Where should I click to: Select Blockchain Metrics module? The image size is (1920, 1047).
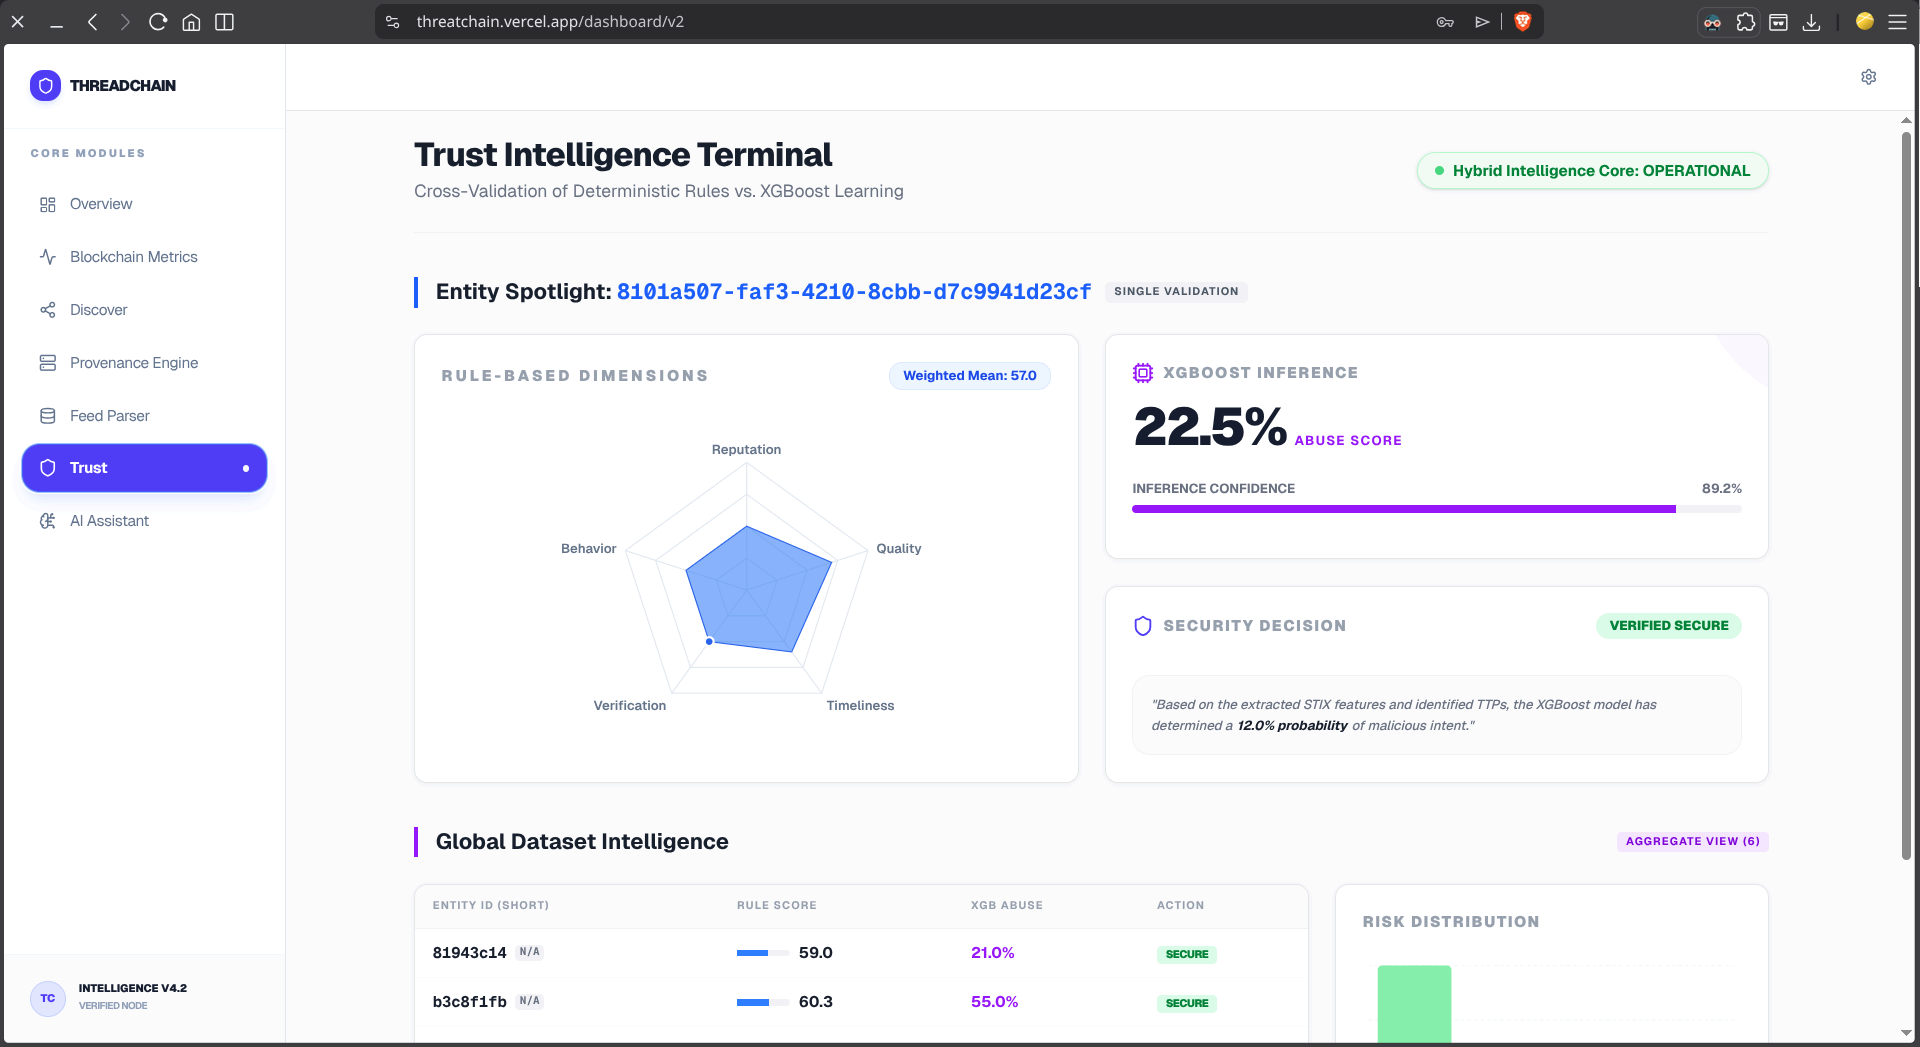pyautogui.click(x=145, y=257)
